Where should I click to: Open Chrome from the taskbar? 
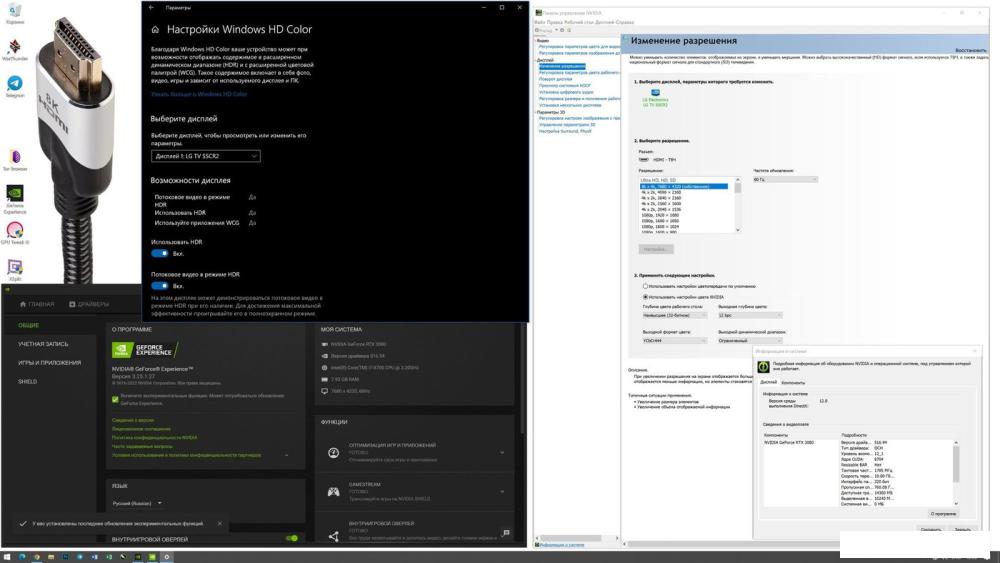(x=36, y=557)
